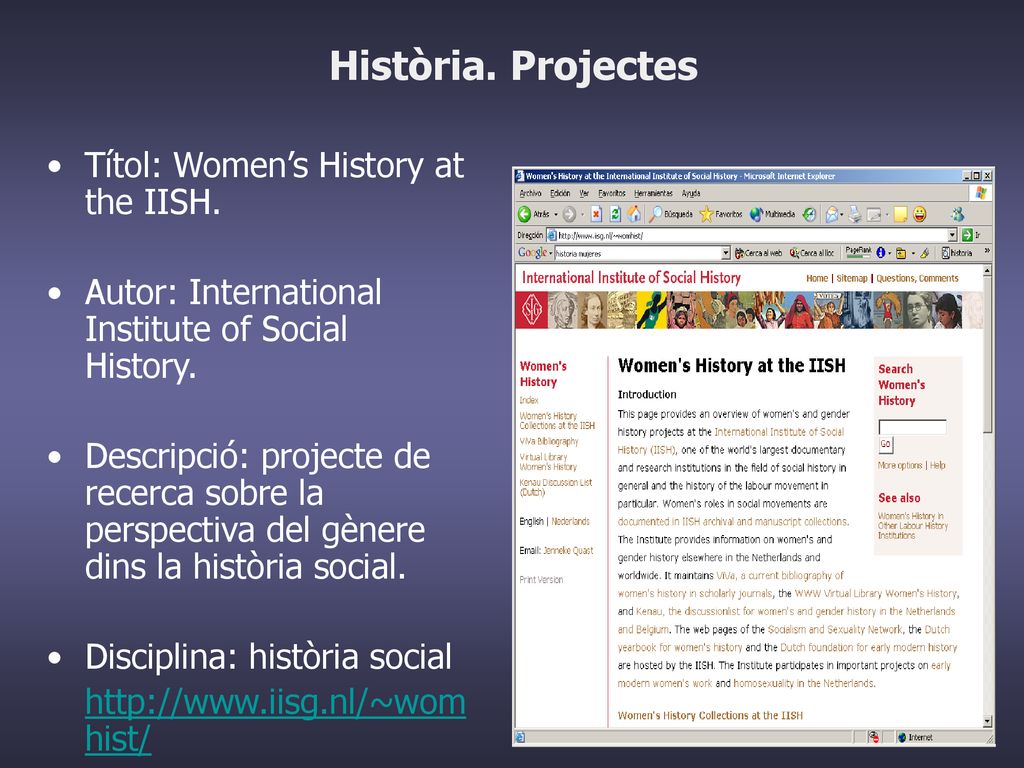
Task: Click the red IISG logo
Action: tap(532, 310)
